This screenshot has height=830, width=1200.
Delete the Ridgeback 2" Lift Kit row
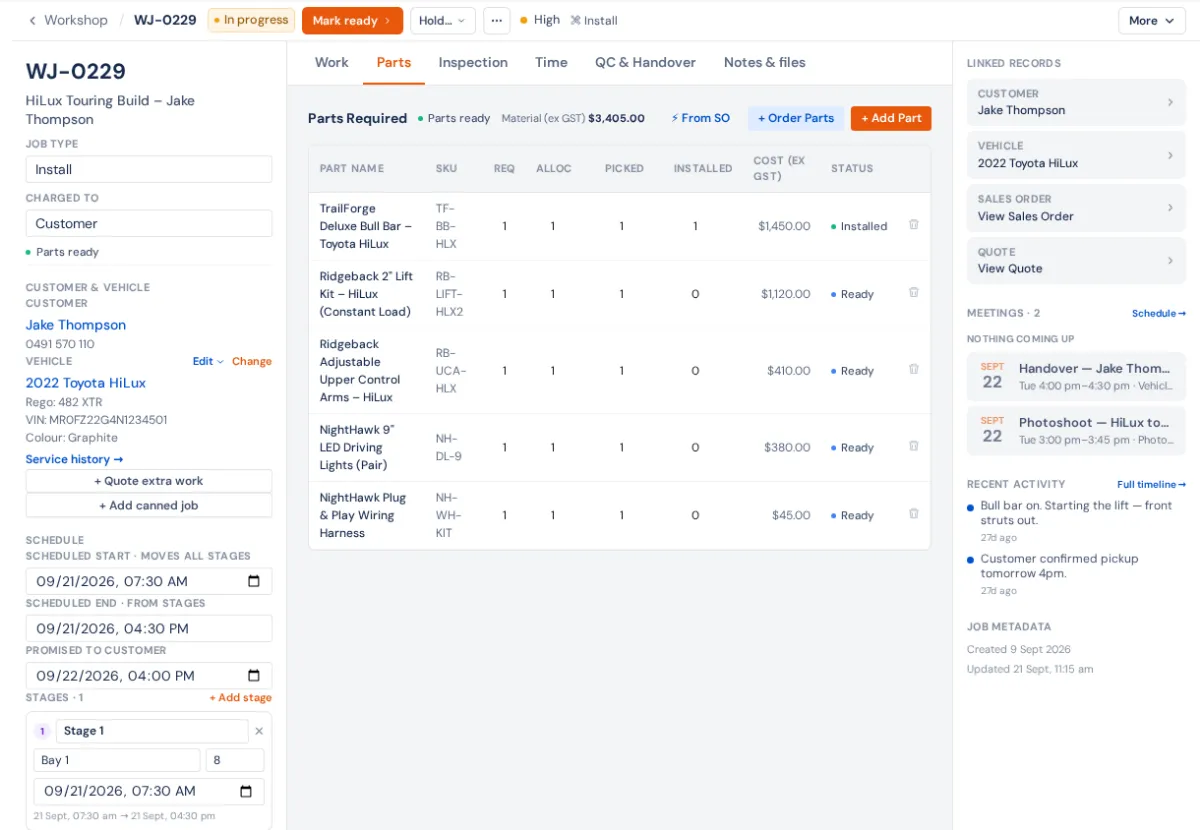point(913,293)
